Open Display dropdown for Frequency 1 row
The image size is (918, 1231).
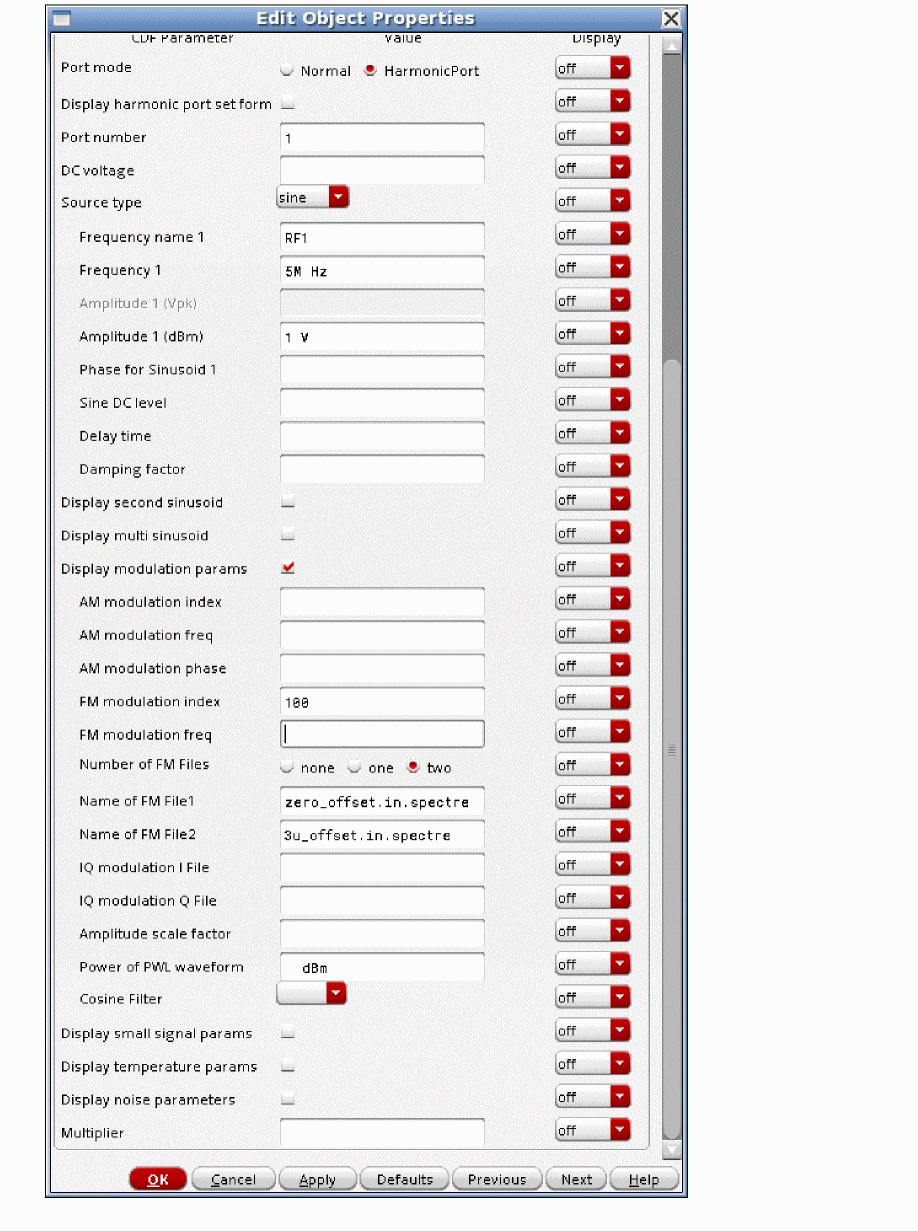pos(593,267)
